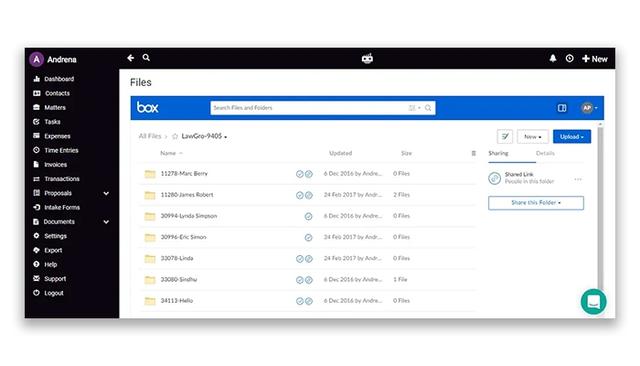Image resolution: width=640 pixels, height=366 pixels.
Task: Click the Shared Link icon
Action: [x=494, y=178]
